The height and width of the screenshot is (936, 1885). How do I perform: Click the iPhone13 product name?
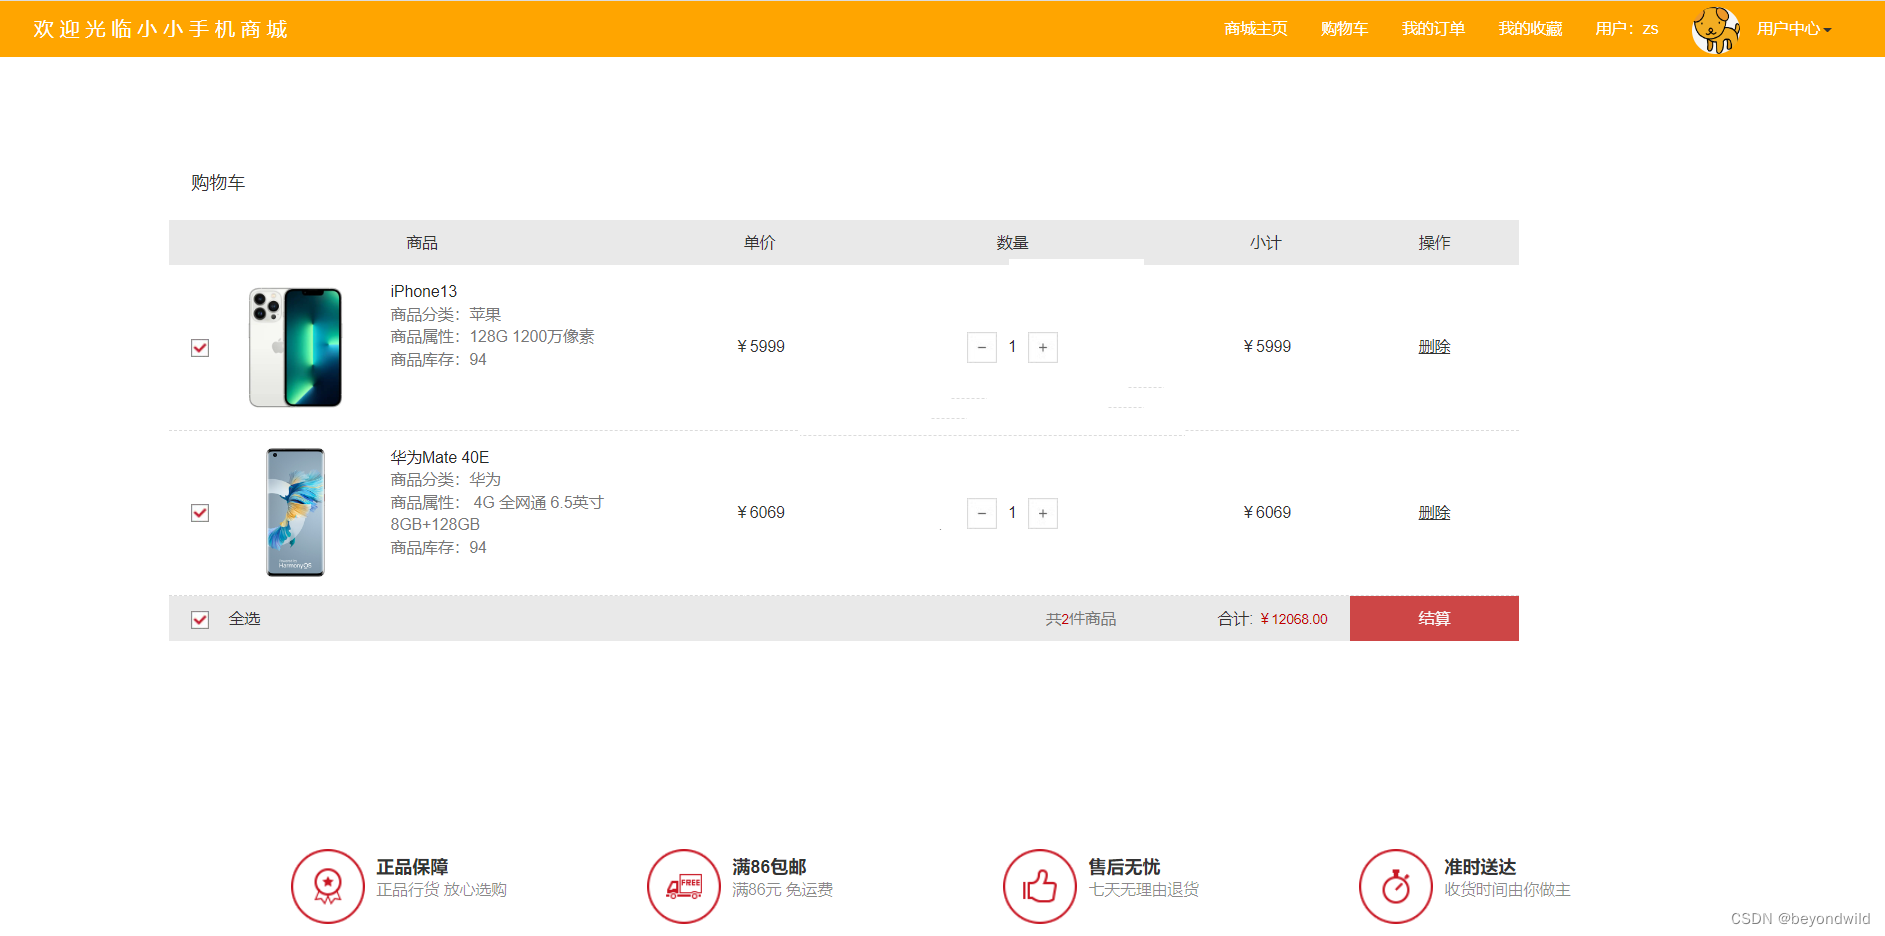click(x=423, y=291)
